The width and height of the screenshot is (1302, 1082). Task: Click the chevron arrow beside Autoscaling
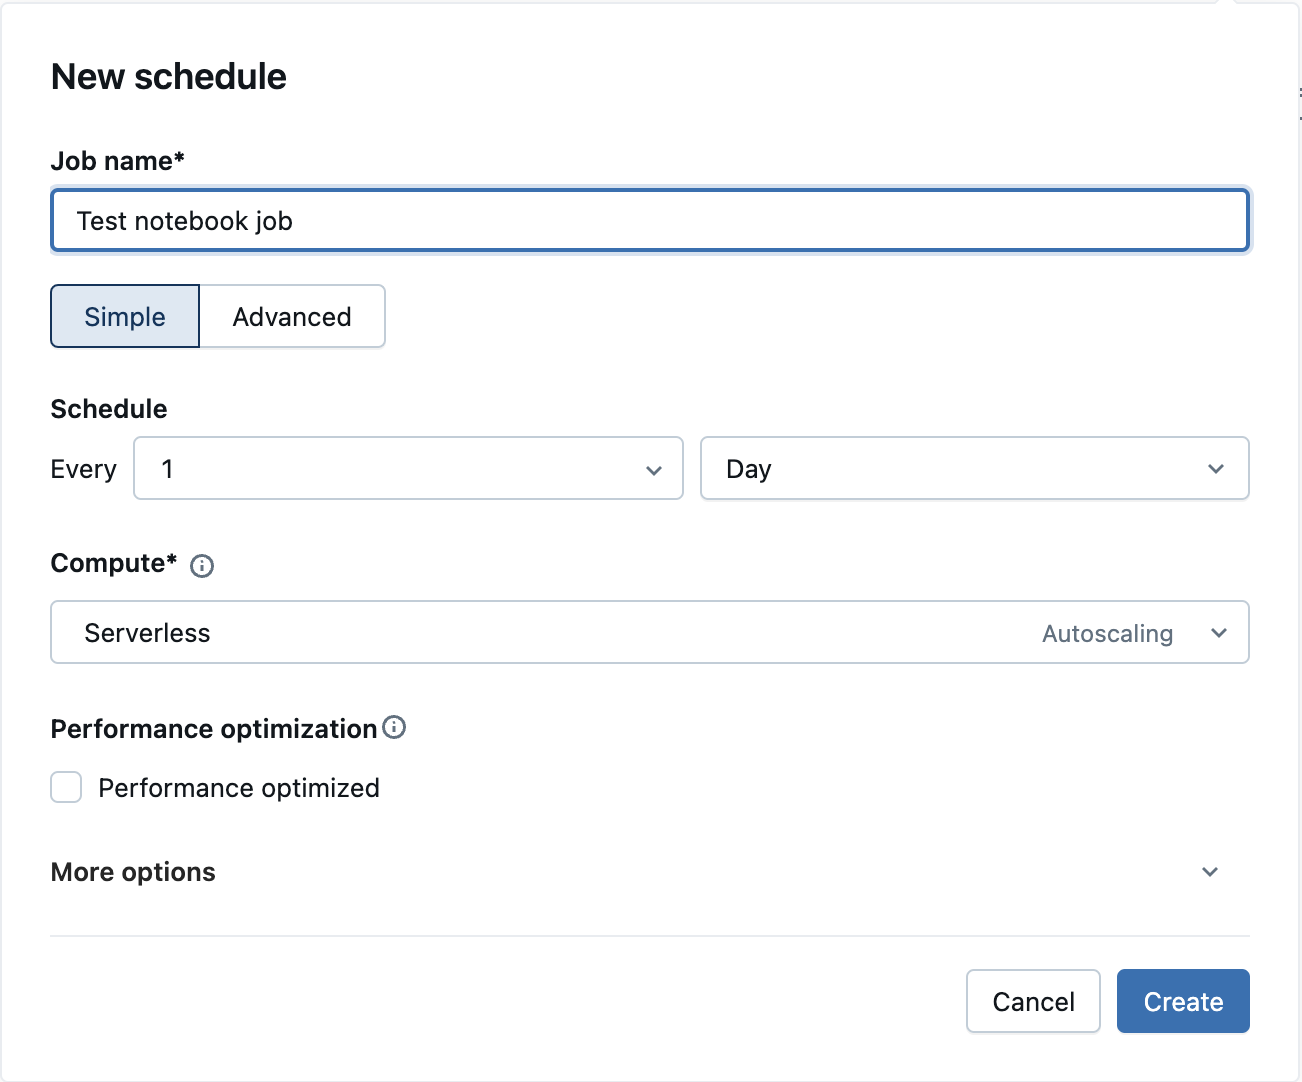pos(1219,633)
